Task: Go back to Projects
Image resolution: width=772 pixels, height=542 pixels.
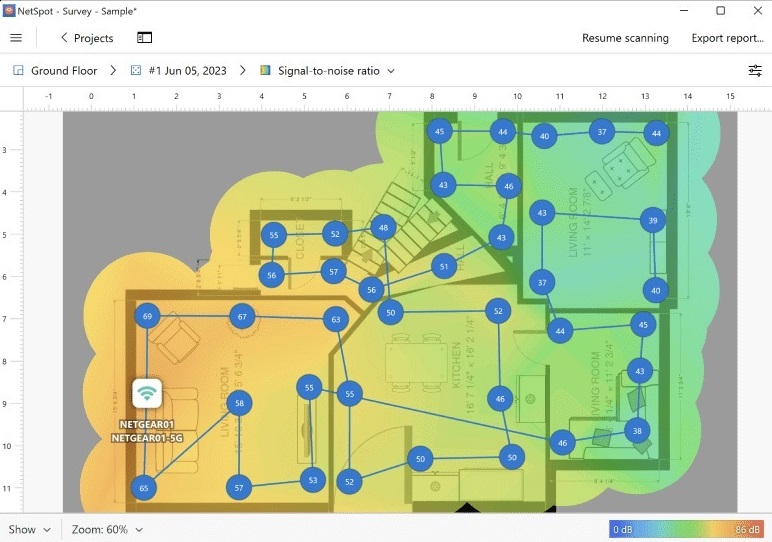Action: [86, 38]
